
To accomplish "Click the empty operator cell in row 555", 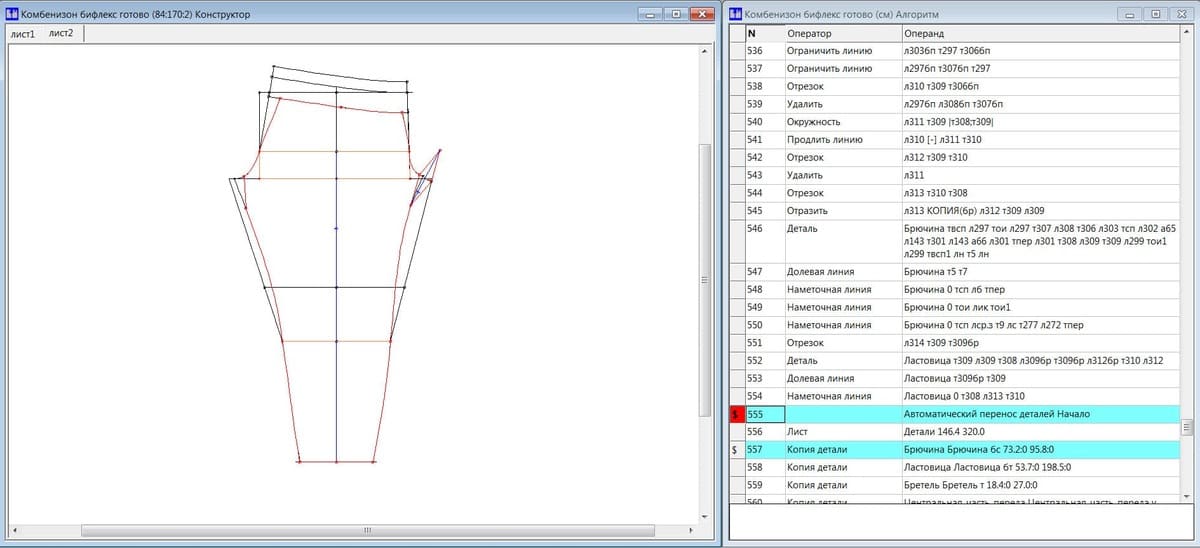I will pyautogui.click(x=842, y=414).
